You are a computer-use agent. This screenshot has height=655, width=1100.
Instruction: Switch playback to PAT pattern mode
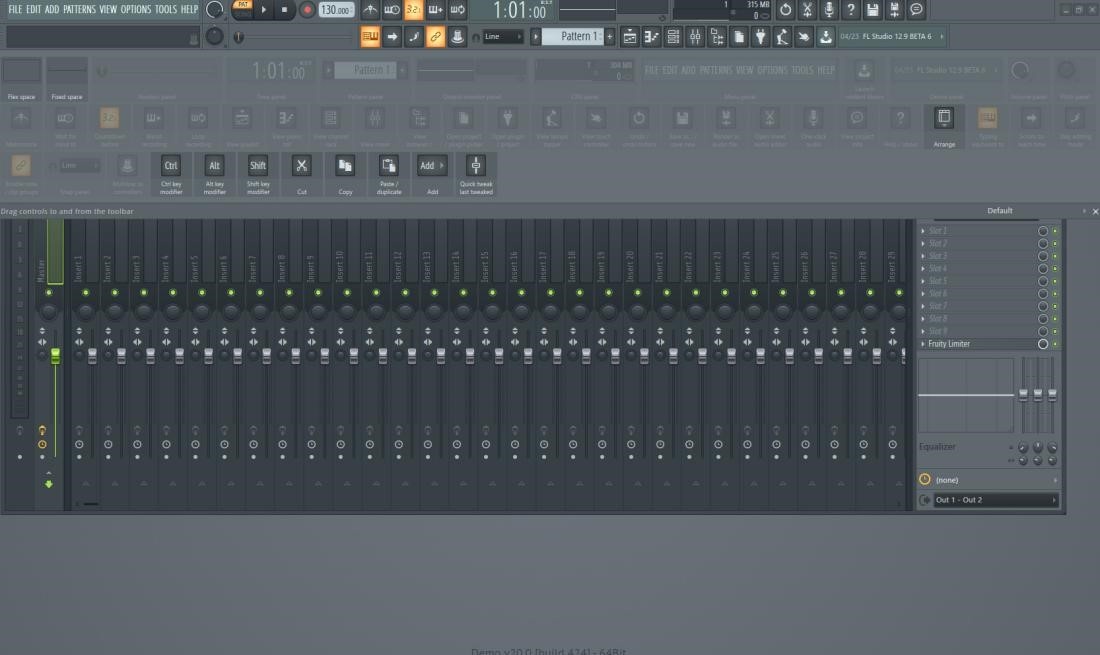click(x=242, y=7)
